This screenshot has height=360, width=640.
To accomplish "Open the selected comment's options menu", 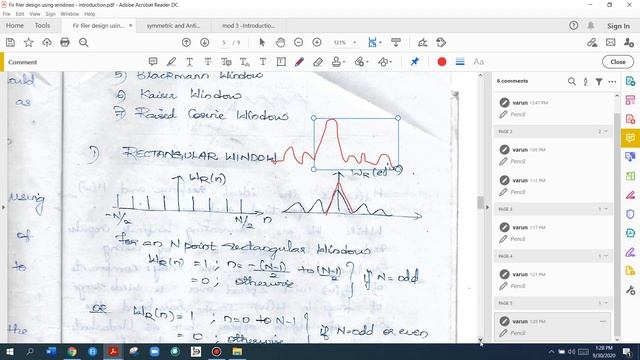I will 603,321.
